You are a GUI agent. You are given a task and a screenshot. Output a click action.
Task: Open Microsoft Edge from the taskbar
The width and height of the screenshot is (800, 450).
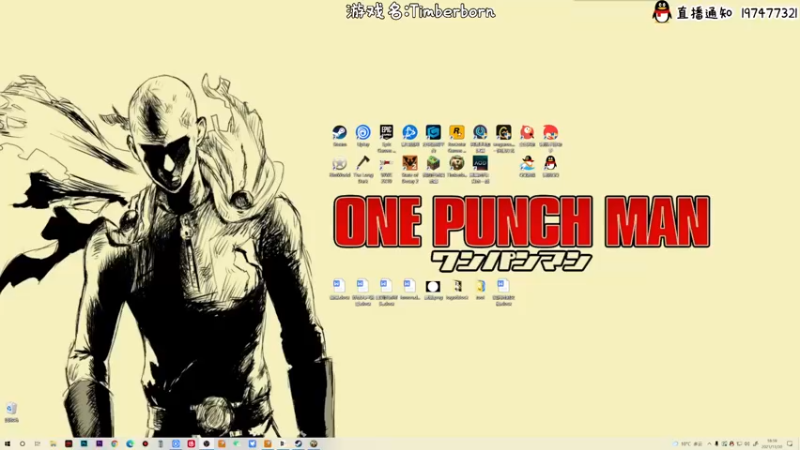[x=130, y=444]
